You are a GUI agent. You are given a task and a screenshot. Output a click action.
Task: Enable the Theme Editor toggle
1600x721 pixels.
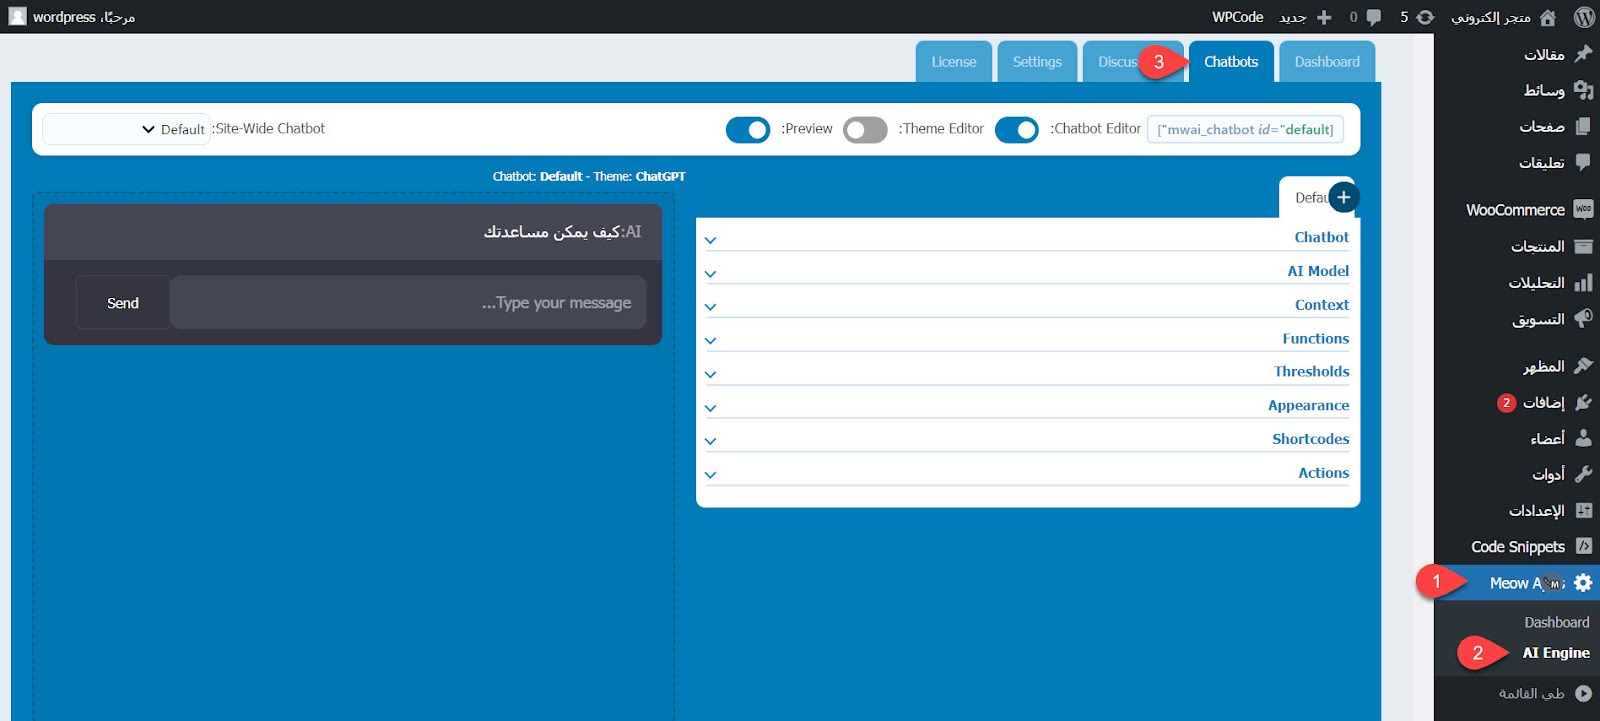tap(865, 130)
